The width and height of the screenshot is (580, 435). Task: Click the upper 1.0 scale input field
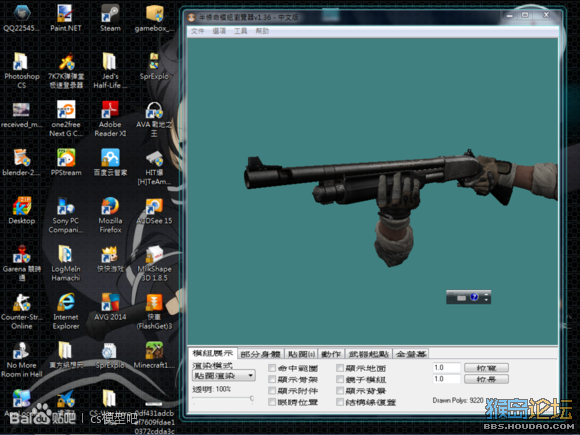447,368
